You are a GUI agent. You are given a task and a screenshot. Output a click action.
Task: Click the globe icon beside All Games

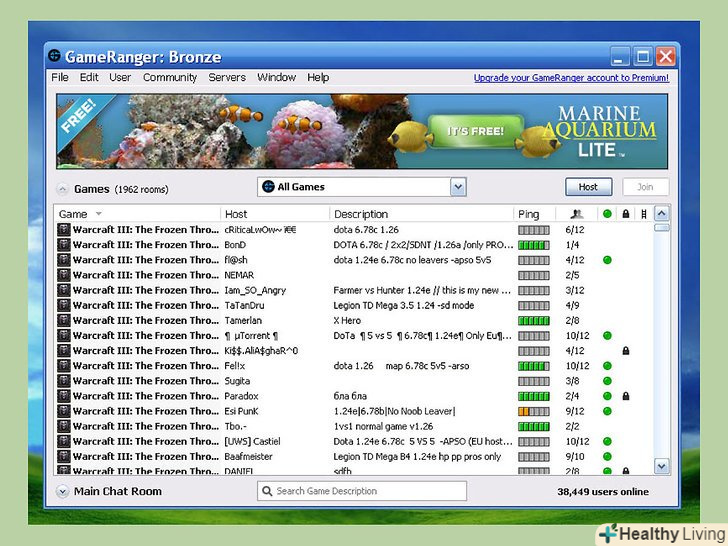(267, 187)
